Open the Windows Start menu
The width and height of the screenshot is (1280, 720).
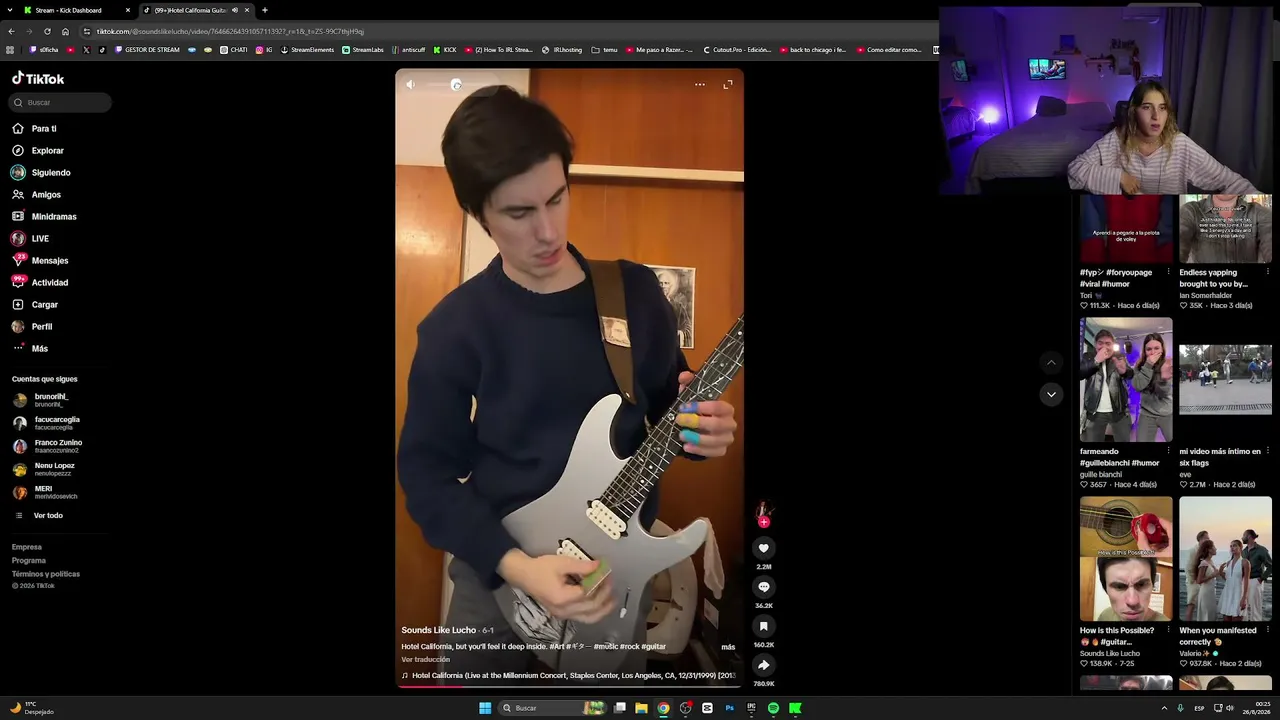click(485, 708)
